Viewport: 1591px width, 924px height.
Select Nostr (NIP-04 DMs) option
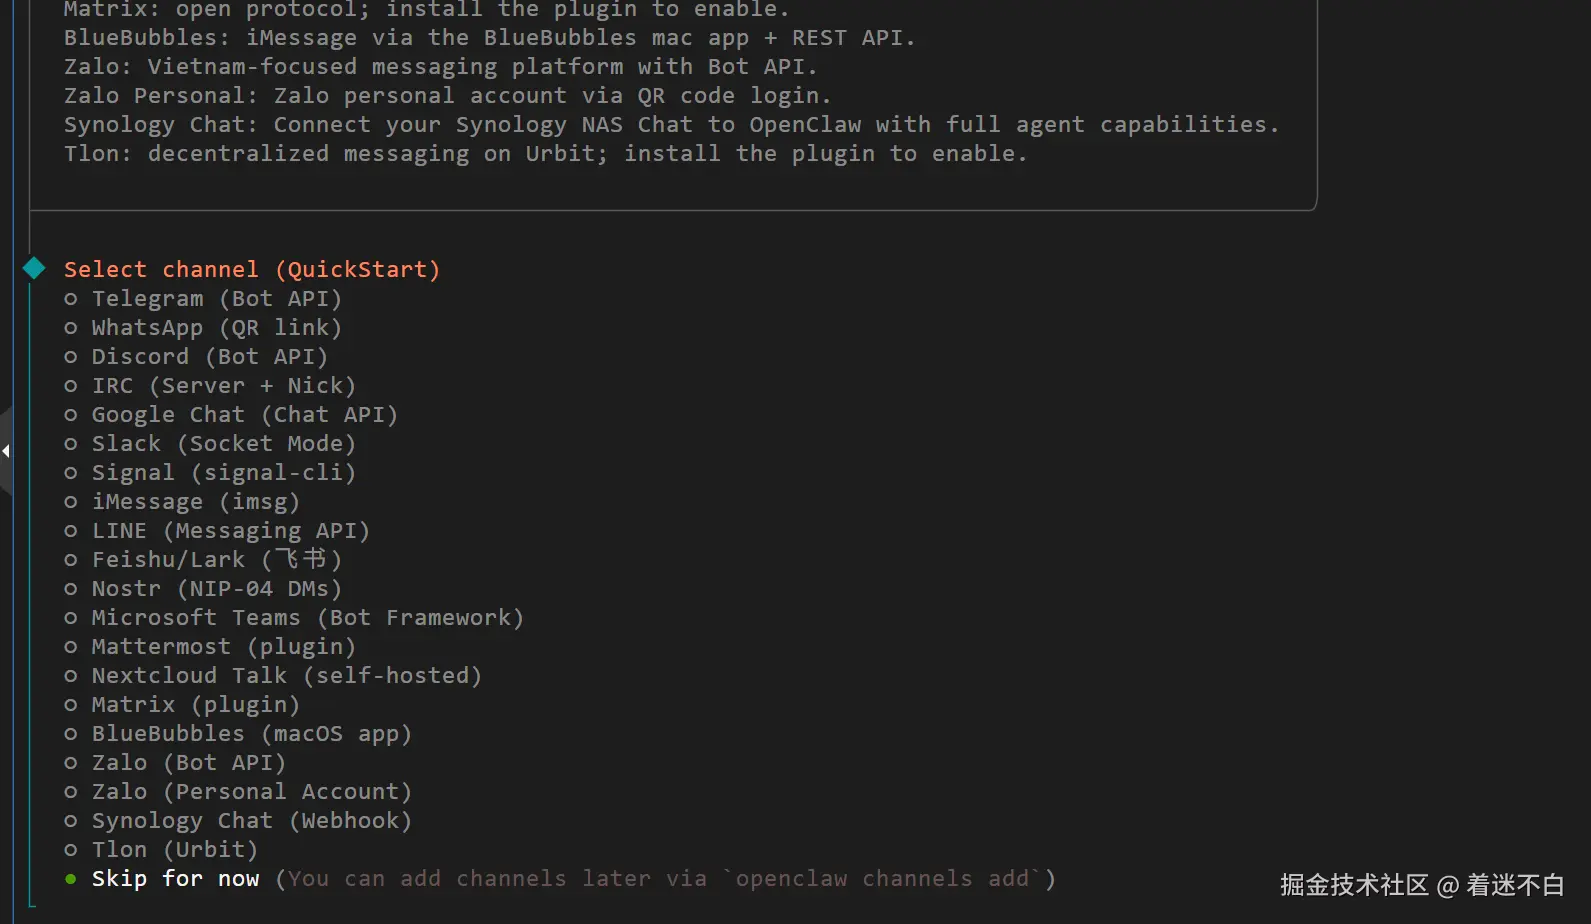(x=216, y=589)
